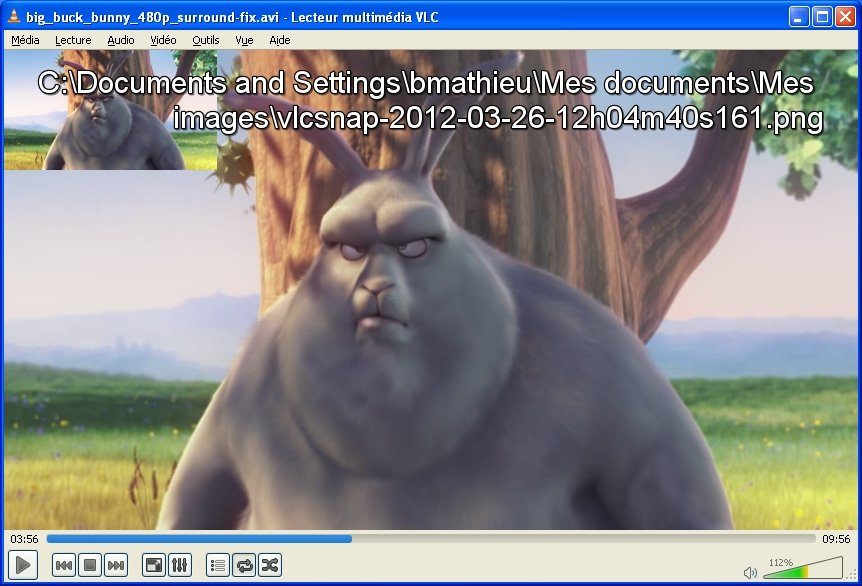Open the Aide menu
The width and height of the screenshot is (862, 586).
point(280,40)
